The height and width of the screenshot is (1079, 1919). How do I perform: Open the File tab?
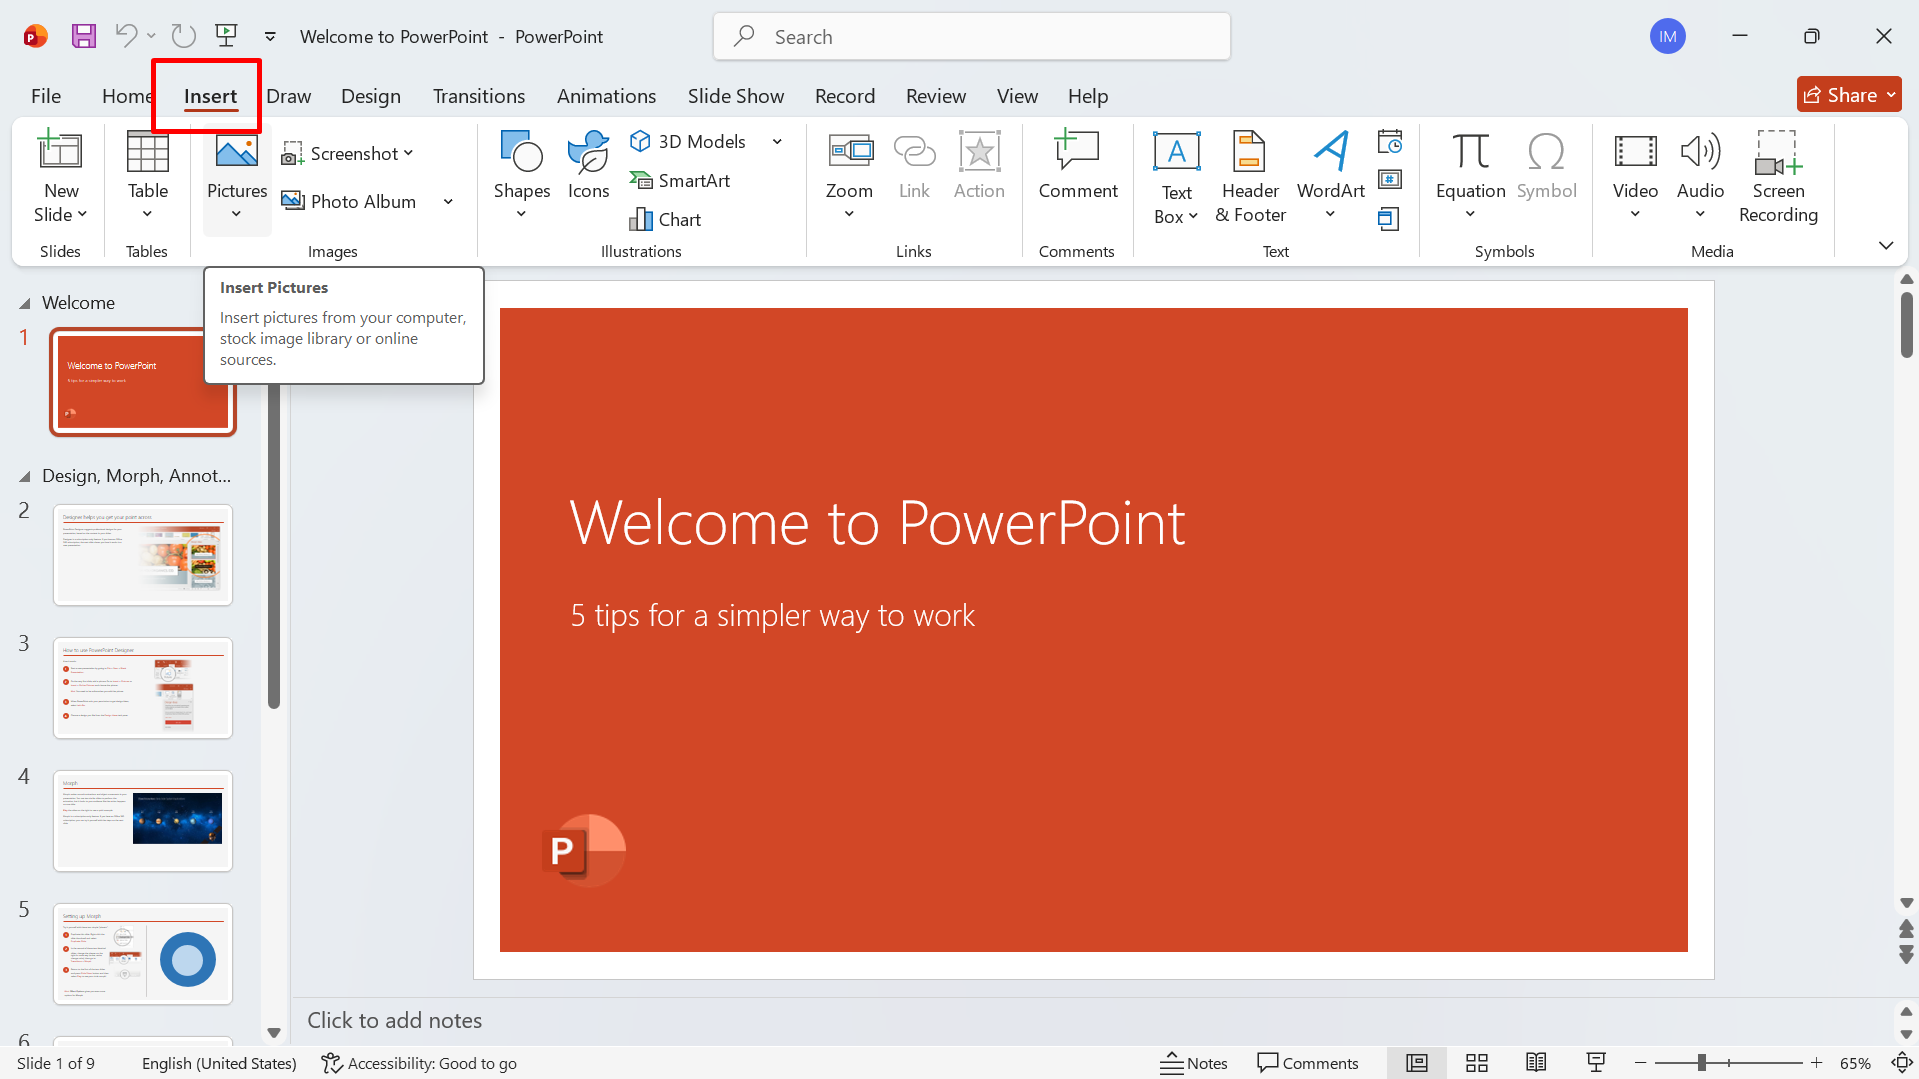[46, 96]
